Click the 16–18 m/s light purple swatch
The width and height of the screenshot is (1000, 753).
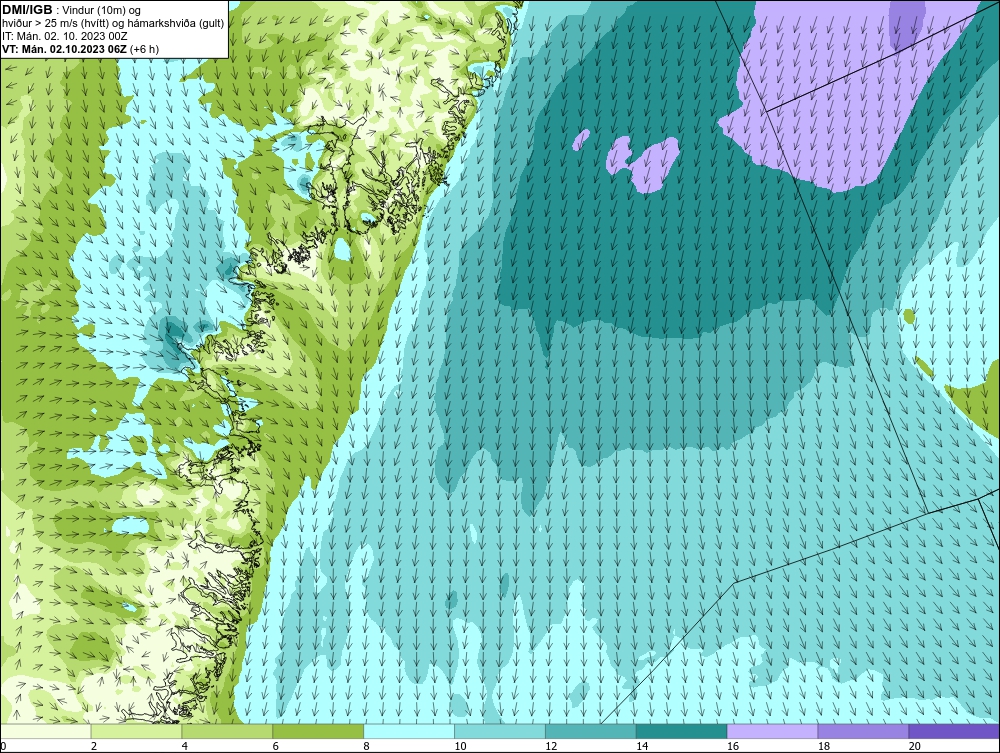772,731
